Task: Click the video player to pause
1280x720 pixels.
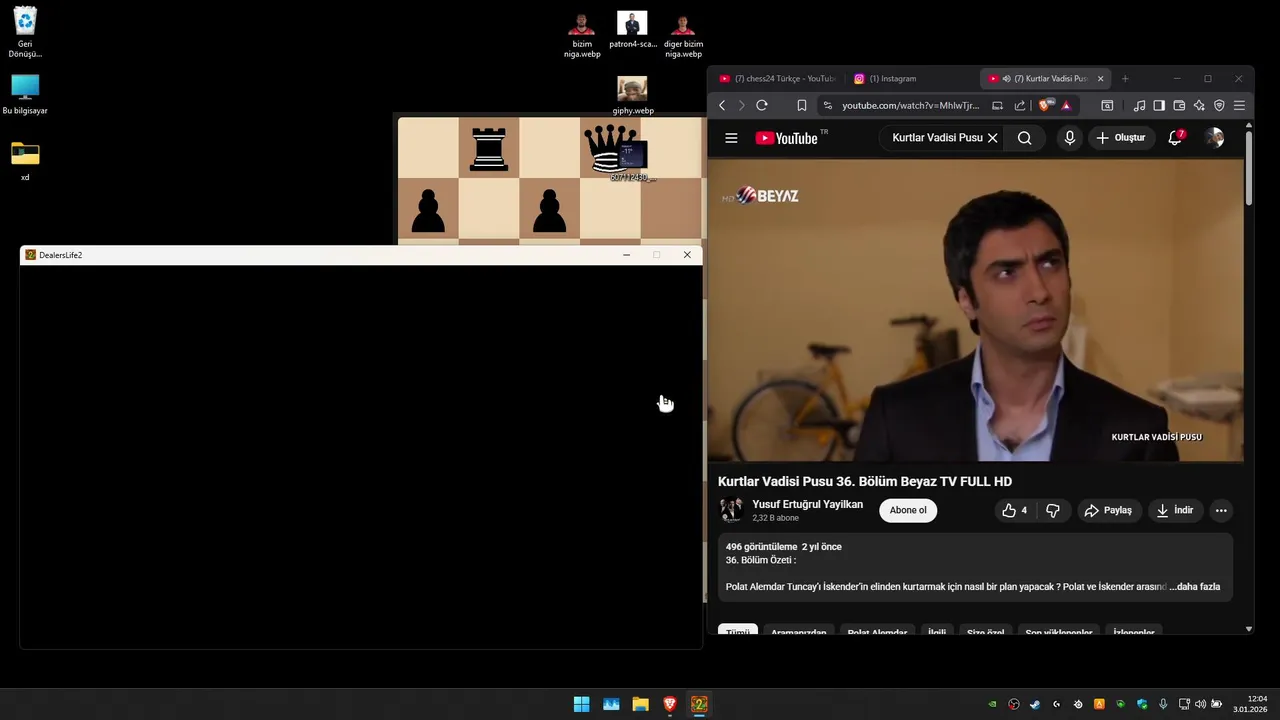Action: point(975,310)
